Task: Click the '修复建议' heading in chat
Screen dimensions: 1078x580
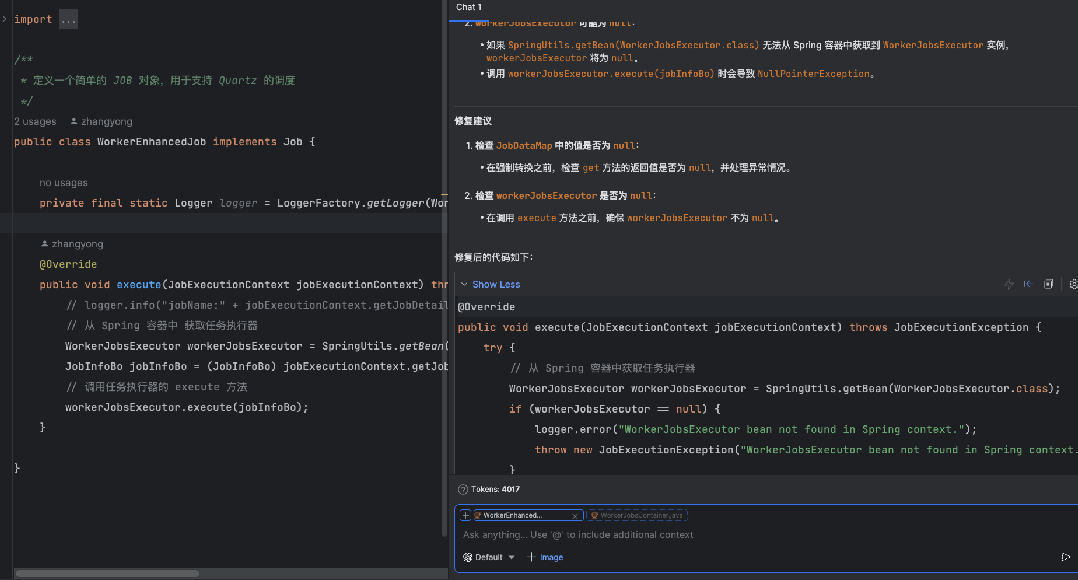Action: [473, 121]
